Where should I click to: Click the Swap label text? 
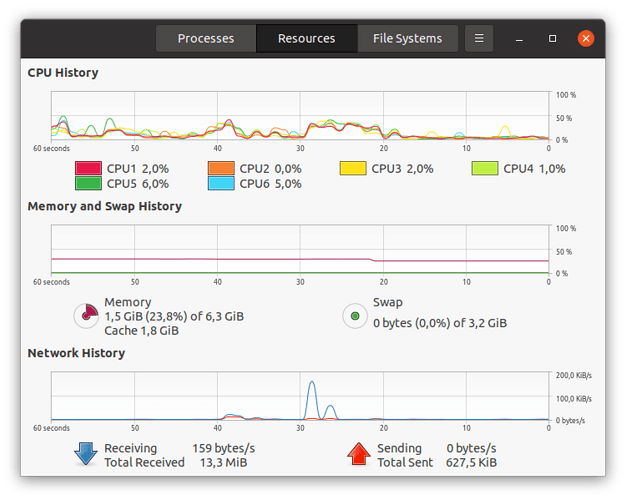387,302
